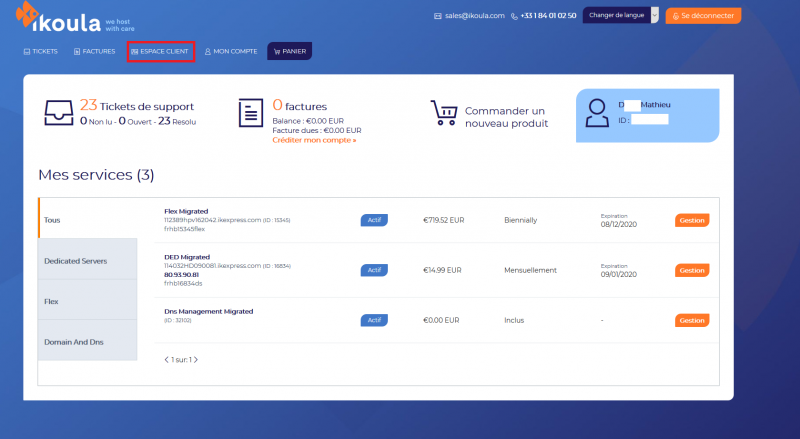Click the shopping cart order icon
Image resolution: width=800 pixels, height=439 pixels.
[x=444, y=113]
